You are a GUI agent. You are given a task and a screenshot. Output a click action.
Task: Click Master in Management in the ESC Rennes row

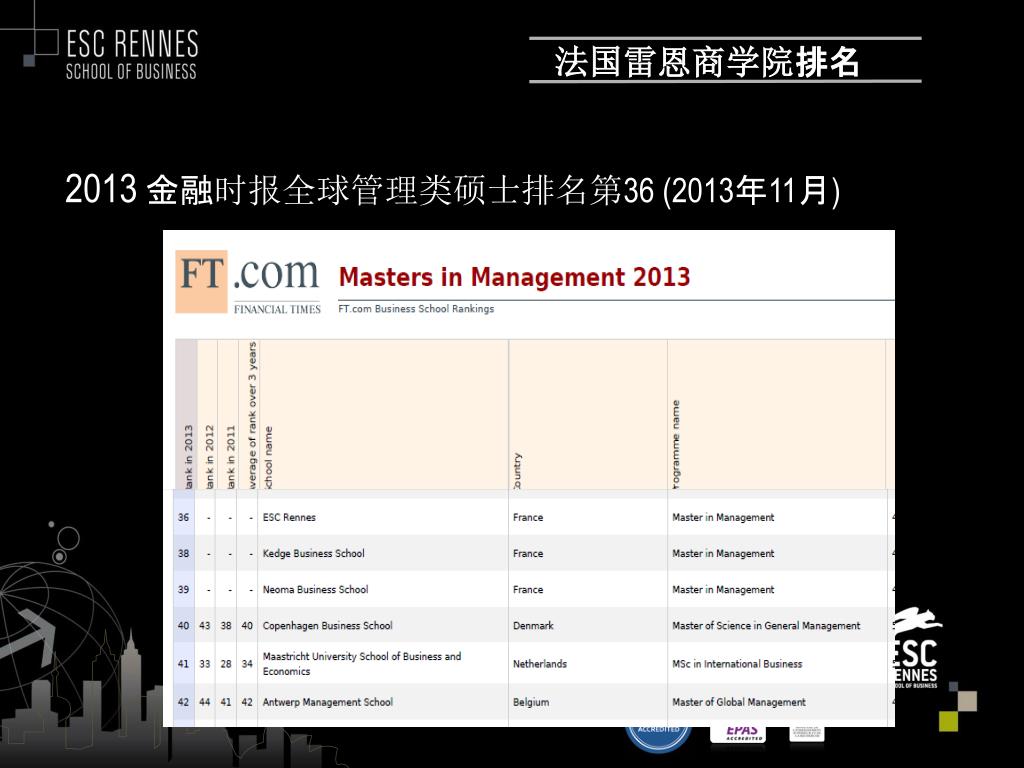pyautogui.click(x=723, y=517)
